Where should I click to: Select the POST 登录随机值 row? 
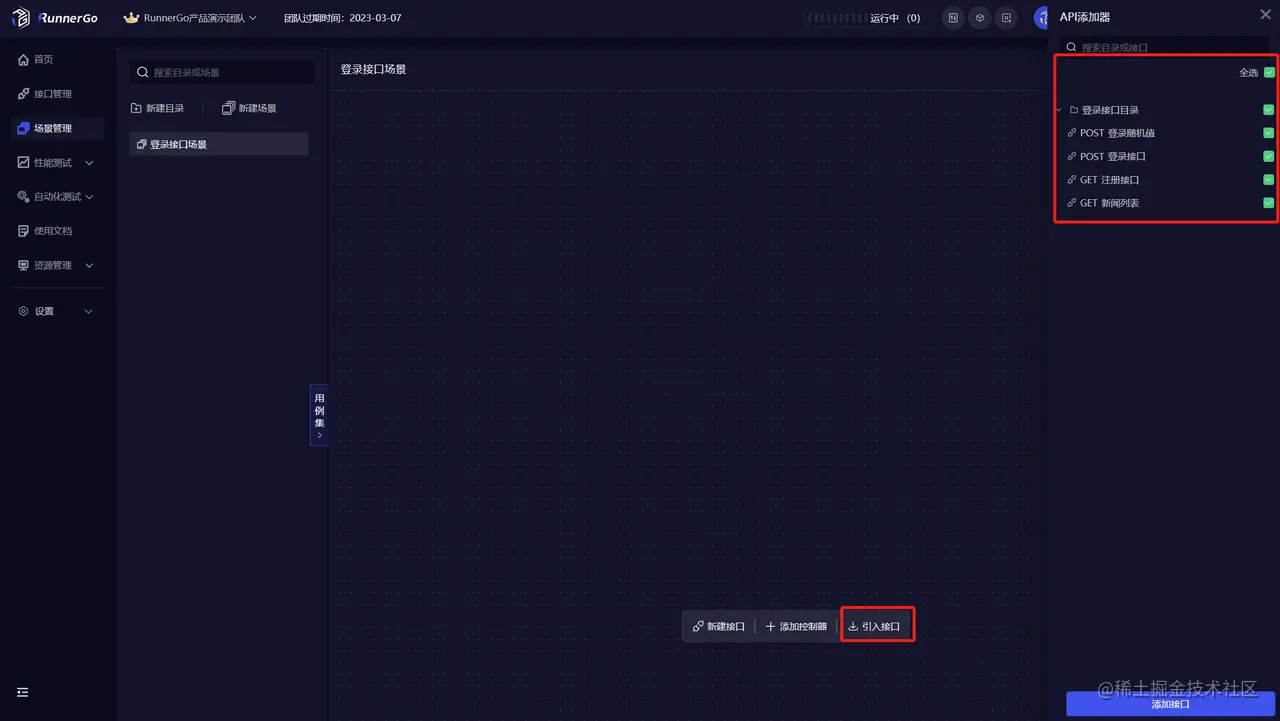pos(1166,133)
